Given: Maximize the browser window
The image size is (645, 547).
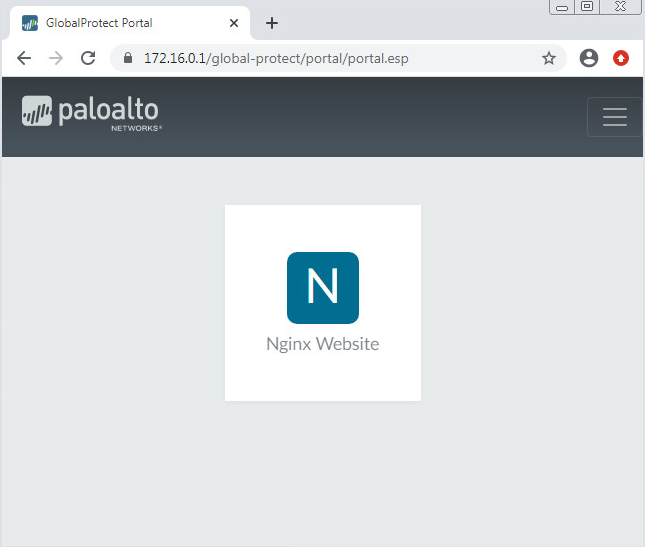Looking at the screenshot, I should point(587,7).
